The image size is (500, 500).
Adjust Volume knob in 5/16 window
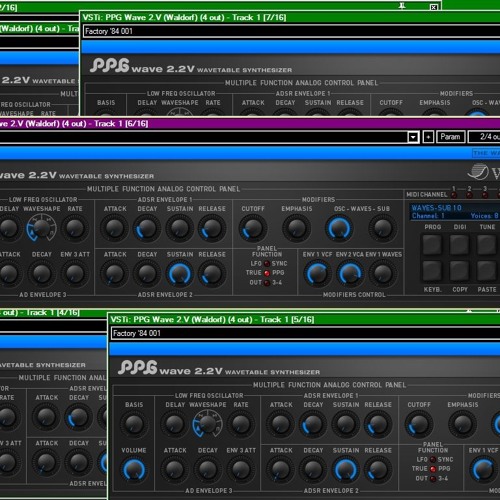134,469
